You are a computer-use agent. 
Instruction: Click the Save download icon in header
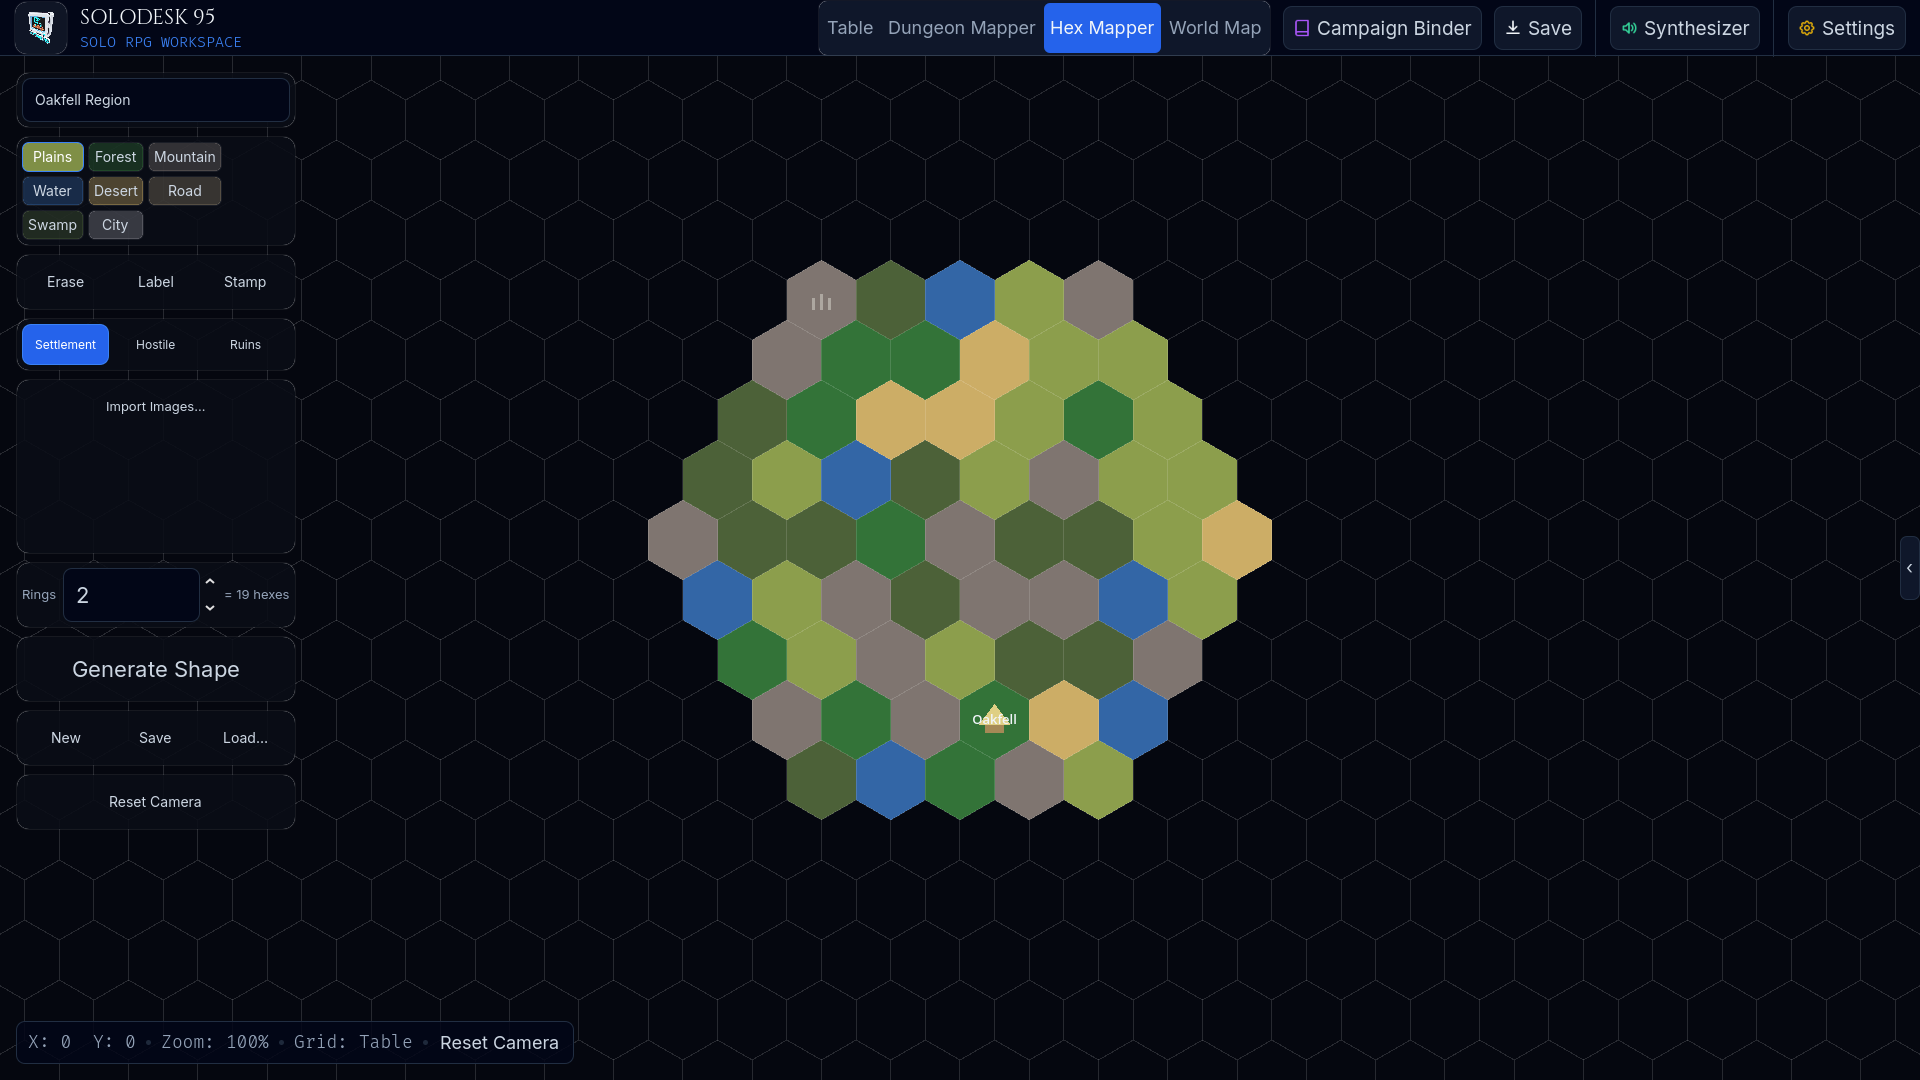[1513, 28]
